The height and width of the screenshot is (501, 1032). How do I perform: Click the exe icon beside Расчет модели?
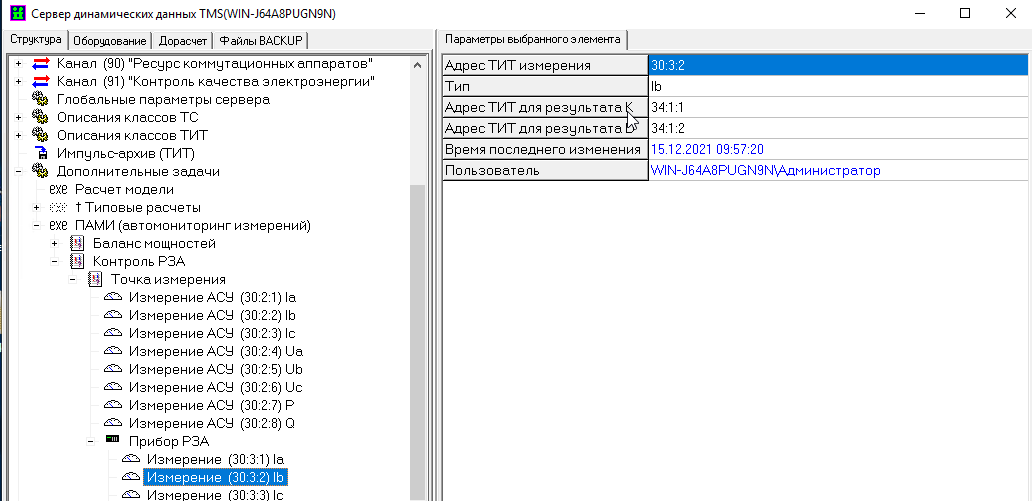click(x=59, y=190)
